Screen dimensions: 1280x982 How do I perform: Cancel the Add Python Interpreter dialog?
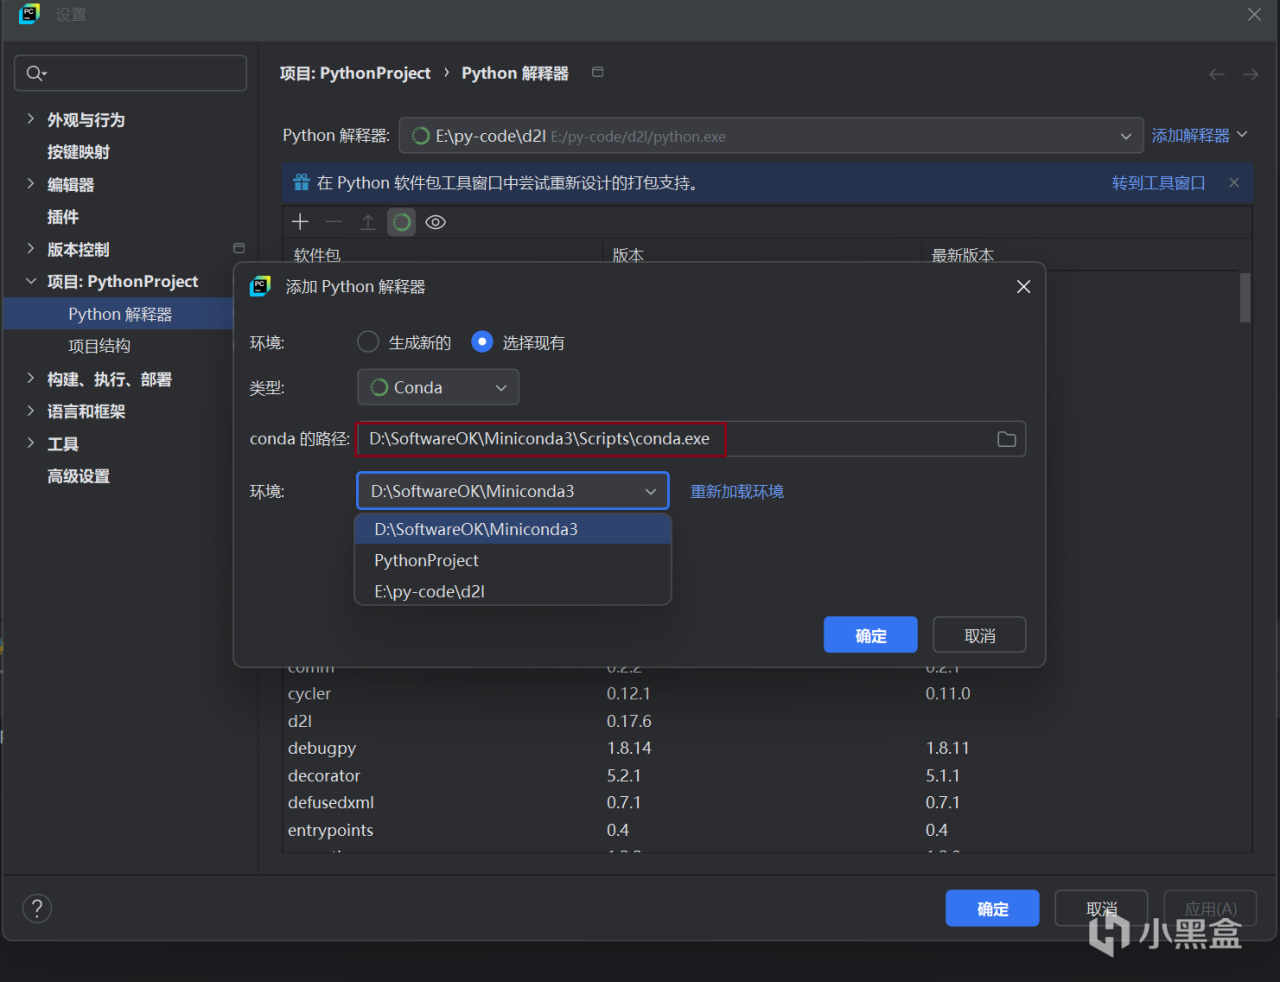click(980, 635)
